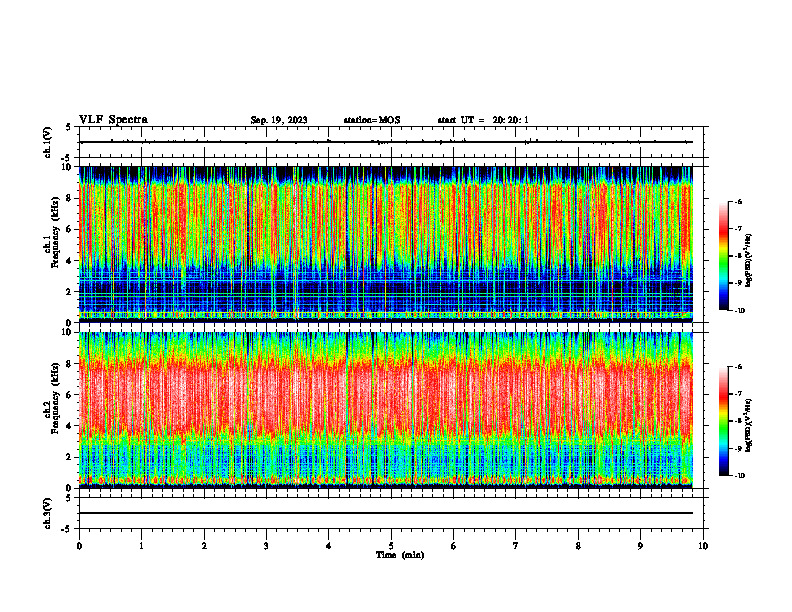792x612 pixels.
Task: Click the time axis tick label "4"
Action: point(329,546)
